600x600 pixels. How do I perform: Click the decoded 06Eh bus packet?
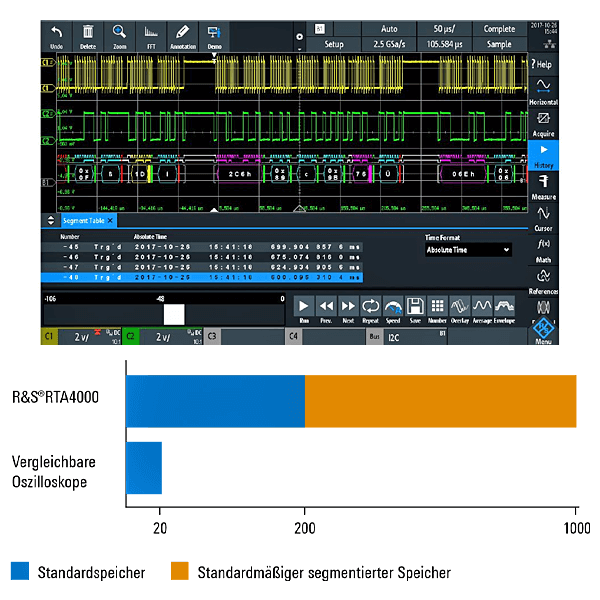click(x=463, y=174)
